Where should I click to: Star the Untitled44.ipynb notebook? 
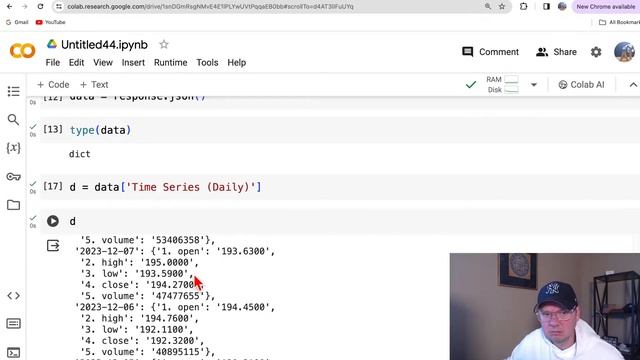pyautogui.click(x=164, y=44)
